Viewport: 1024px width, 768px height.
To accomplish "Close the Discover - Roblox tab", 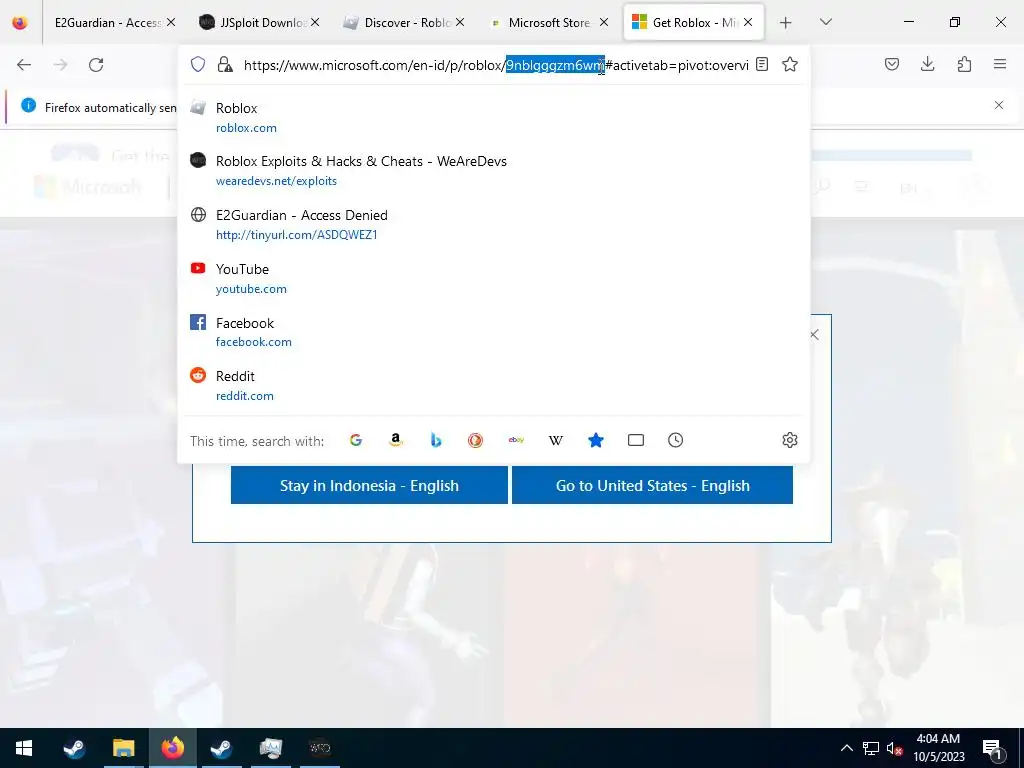I will coord(460,22).
